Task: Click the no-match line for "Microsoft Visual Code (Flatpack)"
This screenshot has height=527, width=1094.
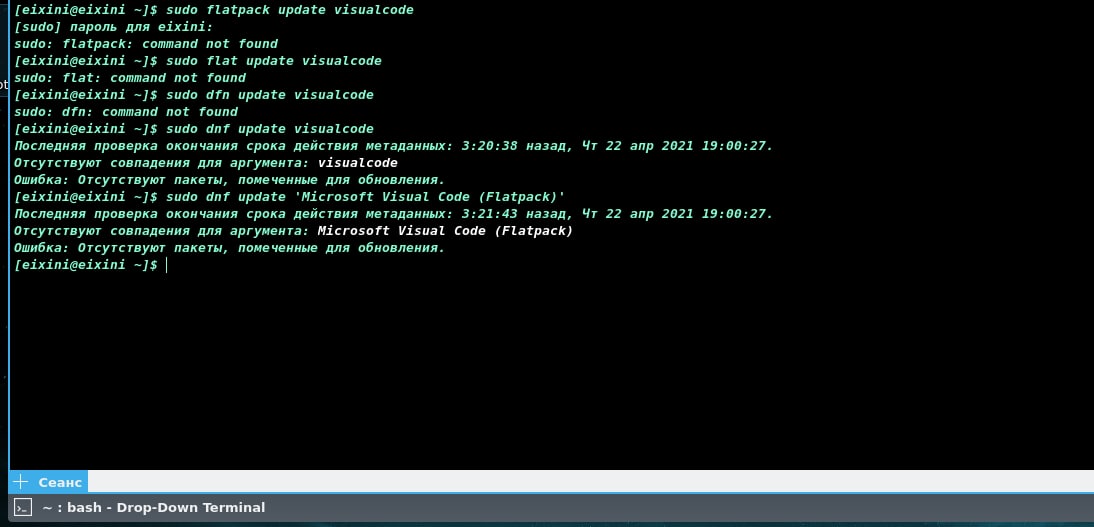Action: tap(293, 230)
